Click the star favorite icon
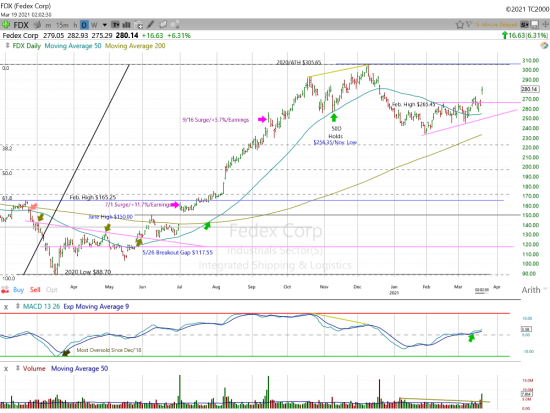This screenshot has width=550, height=413. [x=459, y=25]
